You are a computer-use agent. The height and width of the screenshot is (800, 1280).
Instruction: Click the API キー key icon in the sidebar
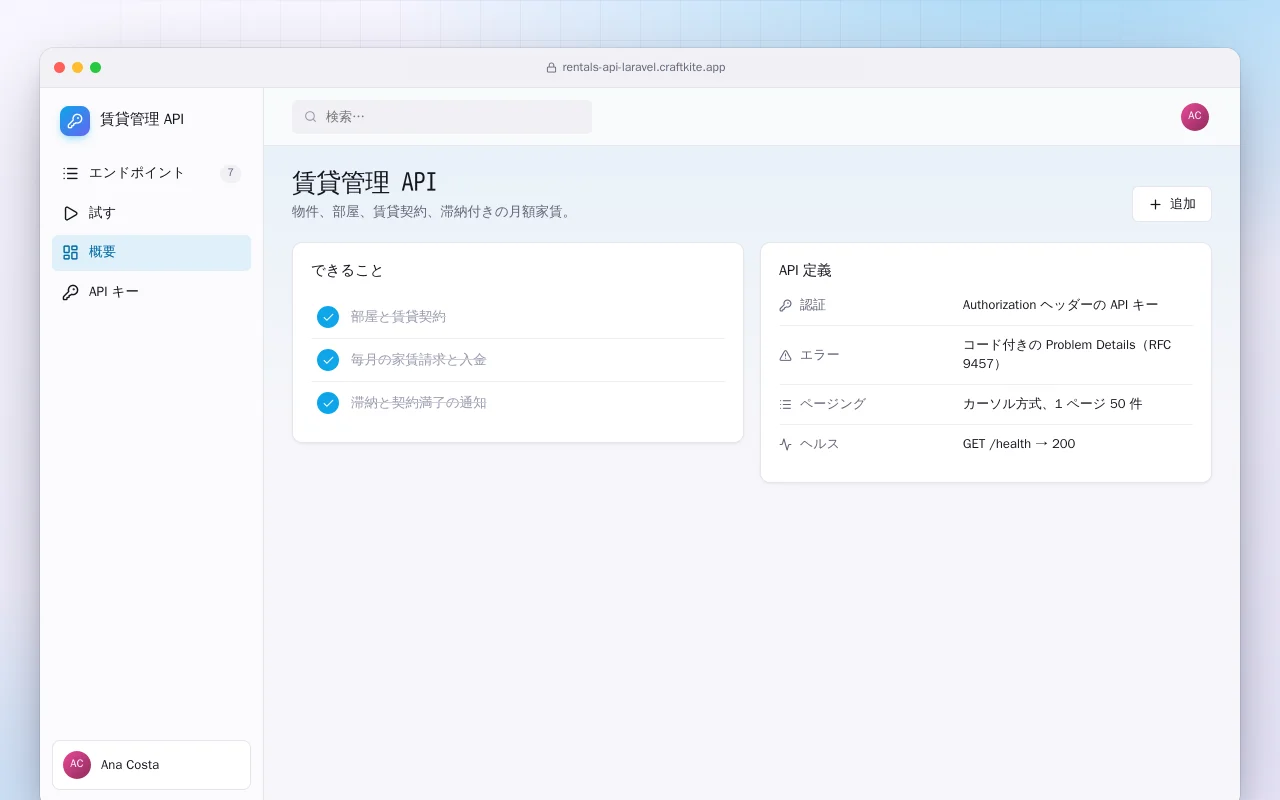click(x=70, y=292)
